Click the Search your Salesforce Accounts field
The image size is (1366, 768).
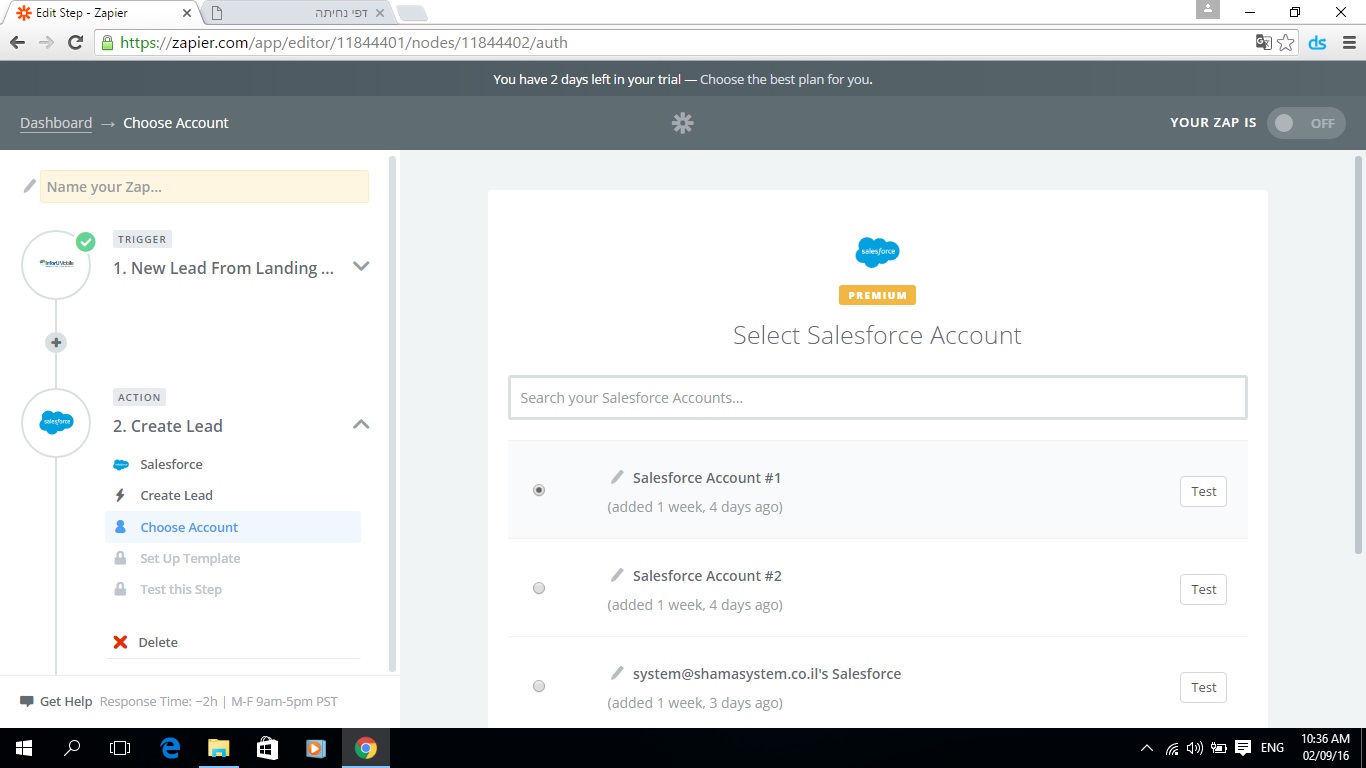877,397
